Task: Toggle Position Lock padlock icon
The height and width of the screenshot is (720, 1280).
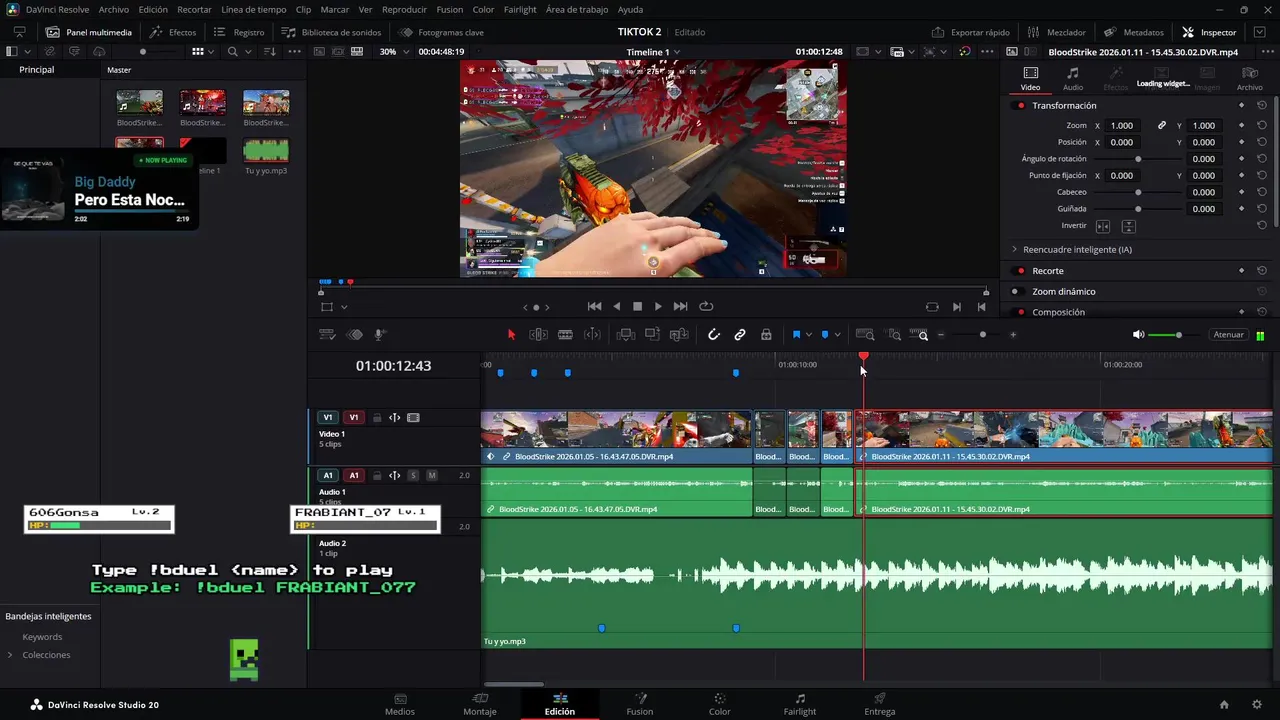Action: [x=766, y=335]
